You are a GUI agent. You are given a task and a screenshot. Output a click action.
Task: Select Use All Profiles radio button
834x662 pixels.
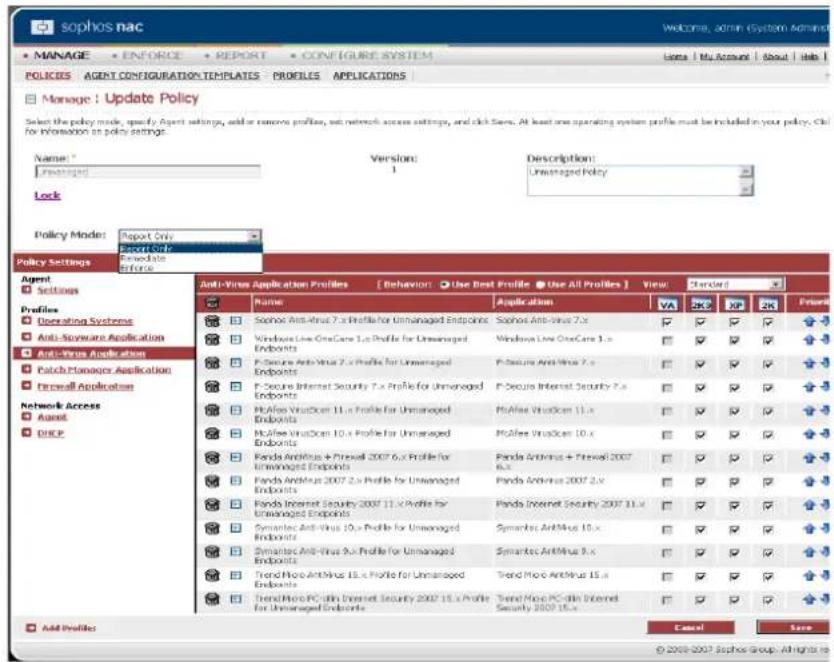(540, 285)
